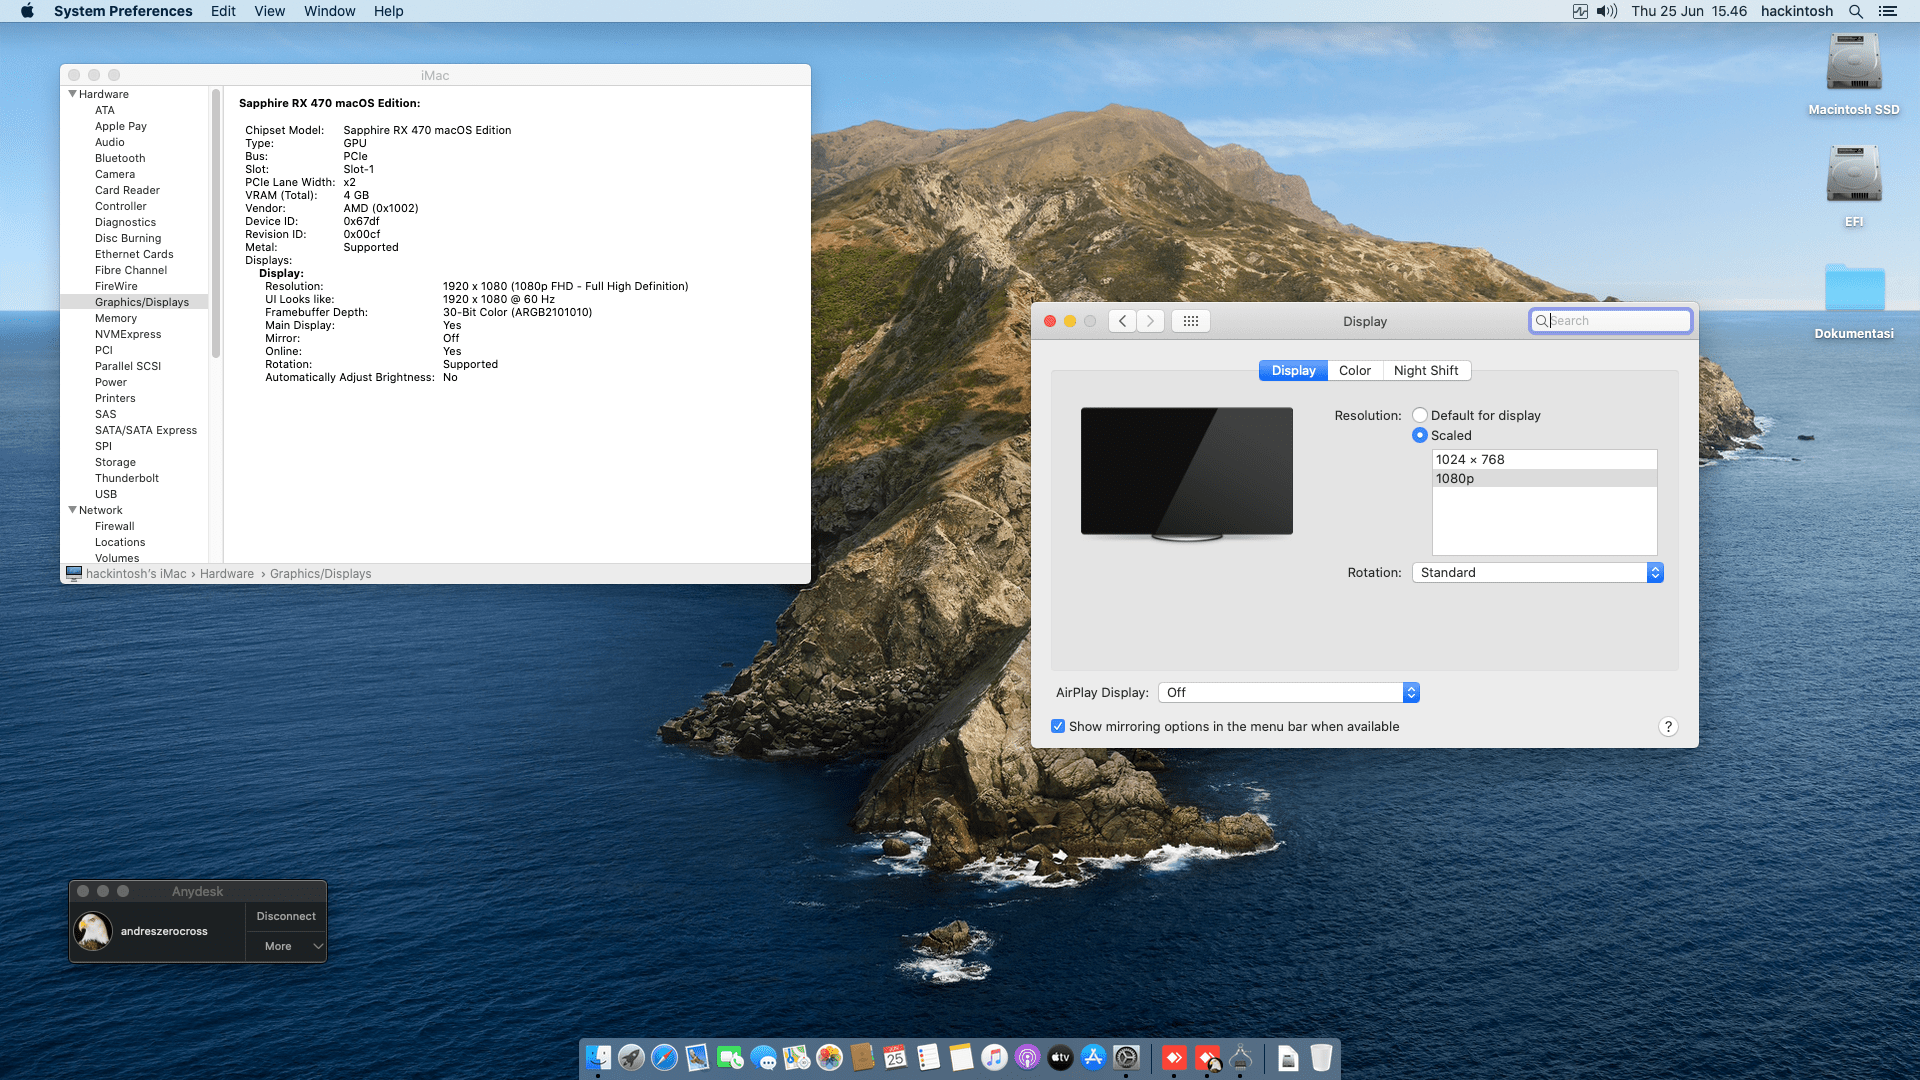Open the Trash in the Dock

[x=1321, y=1057]
